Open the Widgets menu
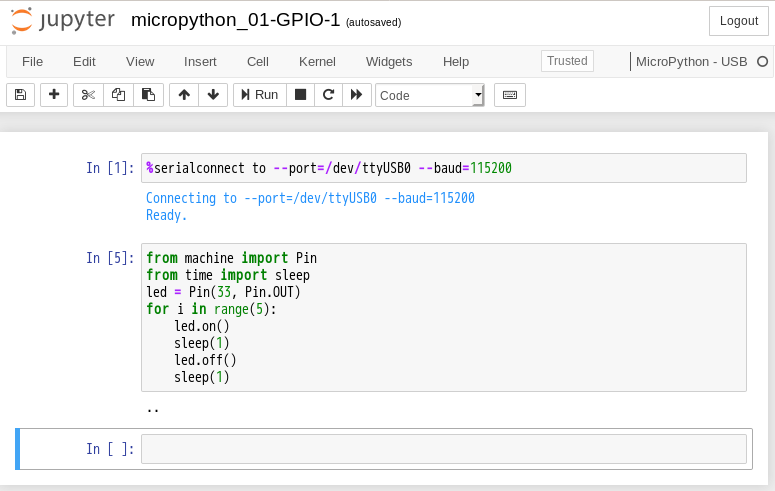The height and width of the screenshot is (491, 775). point(389,61)
